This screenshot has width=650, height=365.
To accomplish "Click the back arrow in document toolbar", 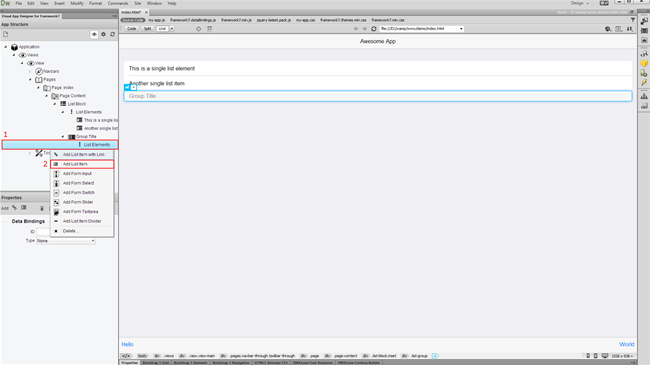I will (x=356, y=29).
